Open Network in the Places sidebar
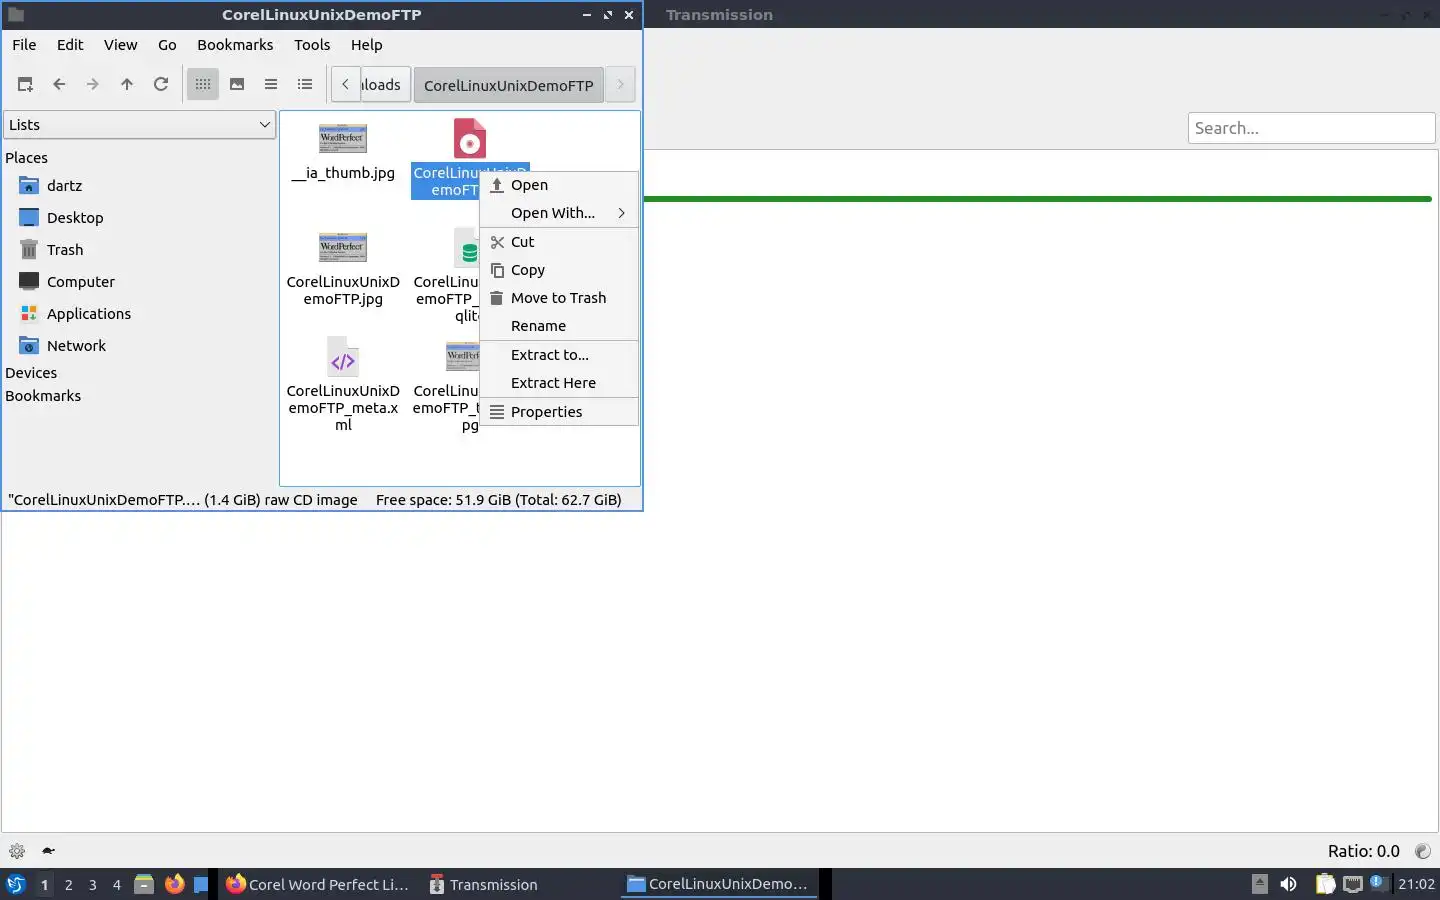1440x900 pixels. (76, 346)
